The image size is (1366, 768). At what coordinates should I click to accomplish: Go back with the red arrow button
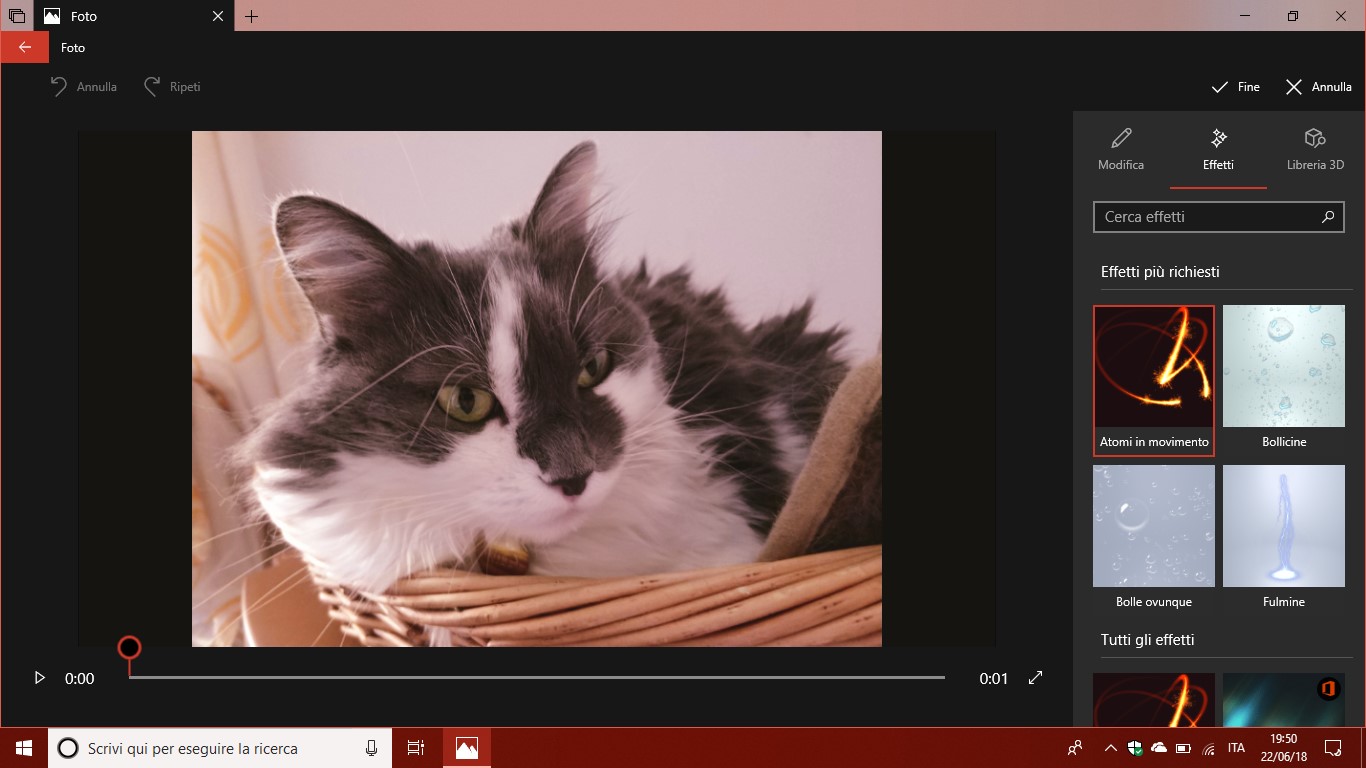tap(24, 47)
